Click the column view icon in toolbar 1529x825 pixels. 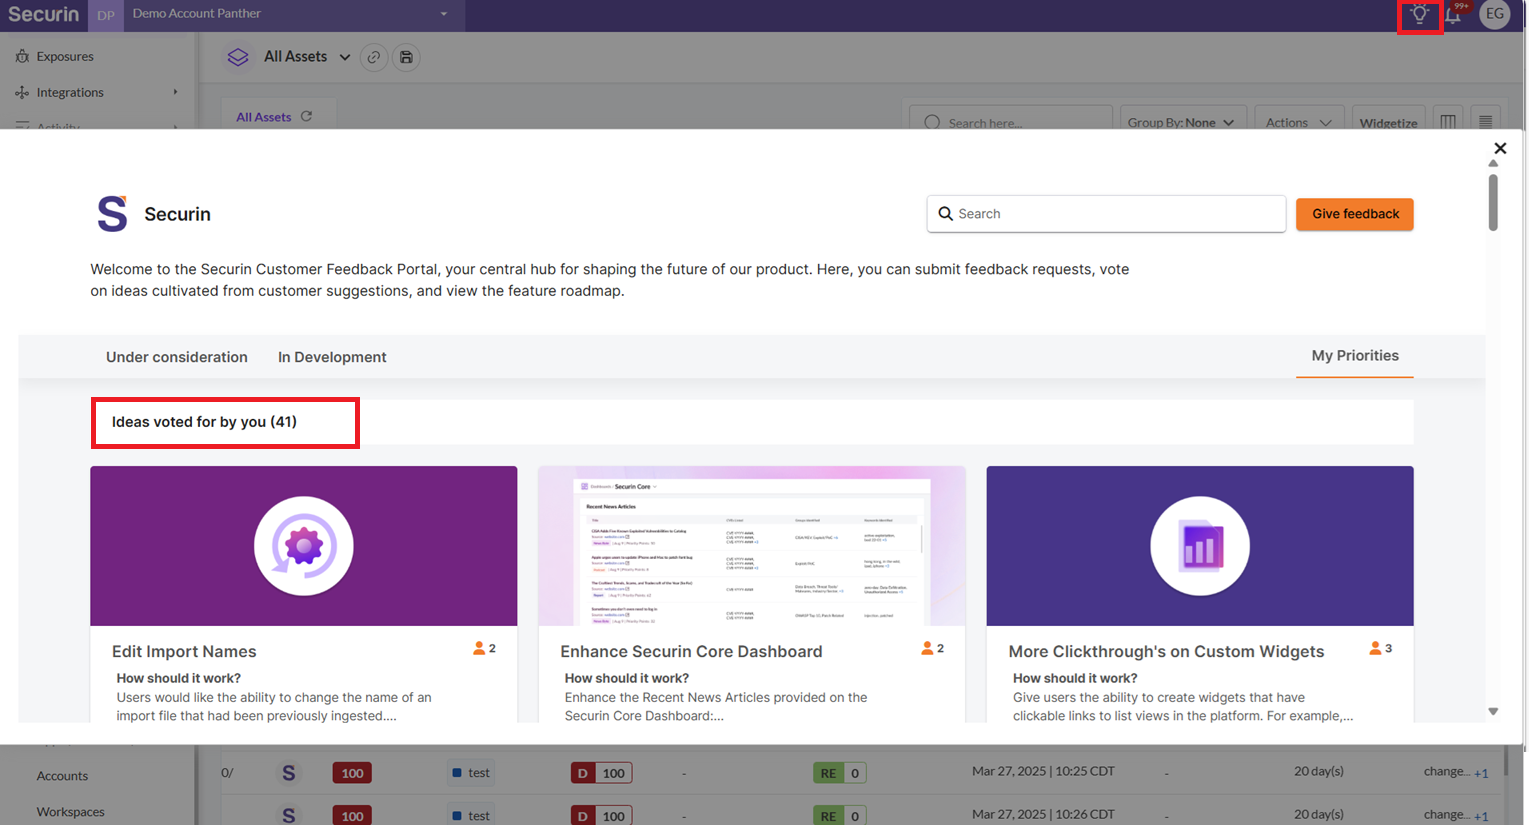point(1448,122)
